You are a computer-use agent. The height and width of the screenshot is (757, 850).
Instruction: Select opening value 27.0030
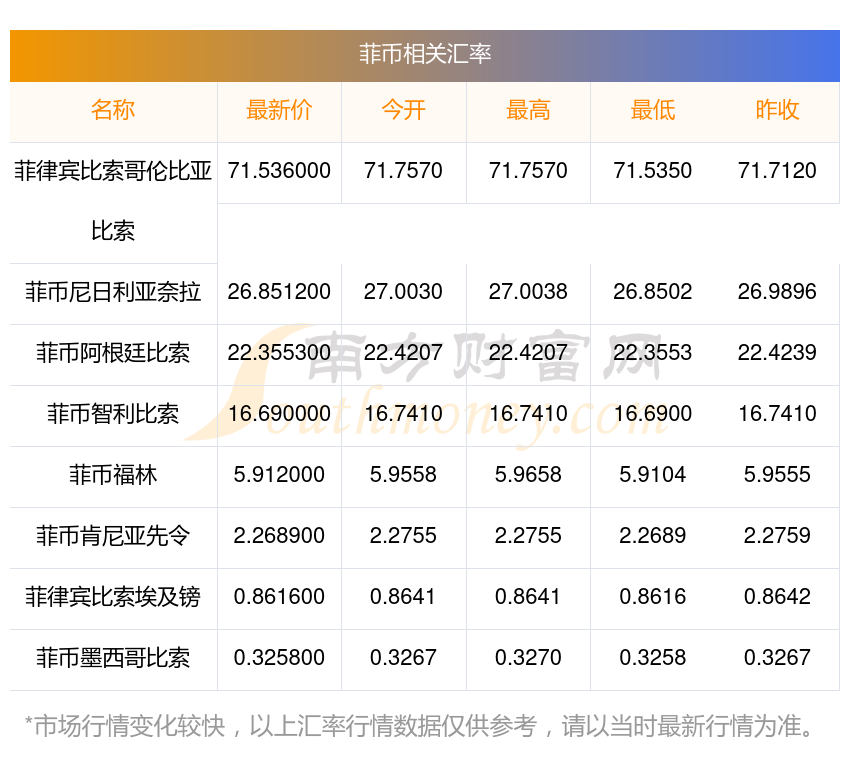point(403,292)
